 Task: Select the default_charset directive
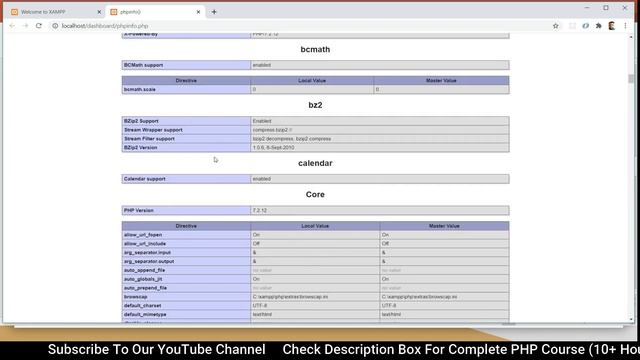tap(142, 306)
